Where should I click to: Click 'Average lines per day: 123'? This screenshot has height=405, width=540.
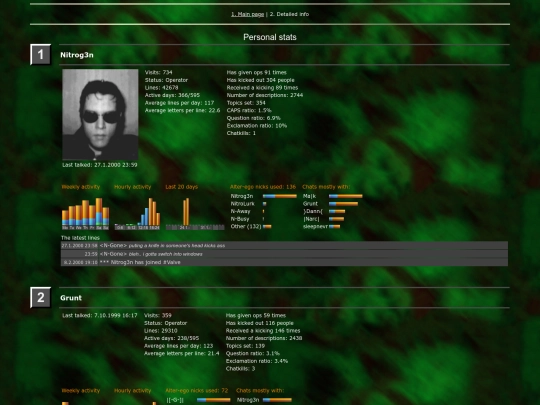point(178,346)
